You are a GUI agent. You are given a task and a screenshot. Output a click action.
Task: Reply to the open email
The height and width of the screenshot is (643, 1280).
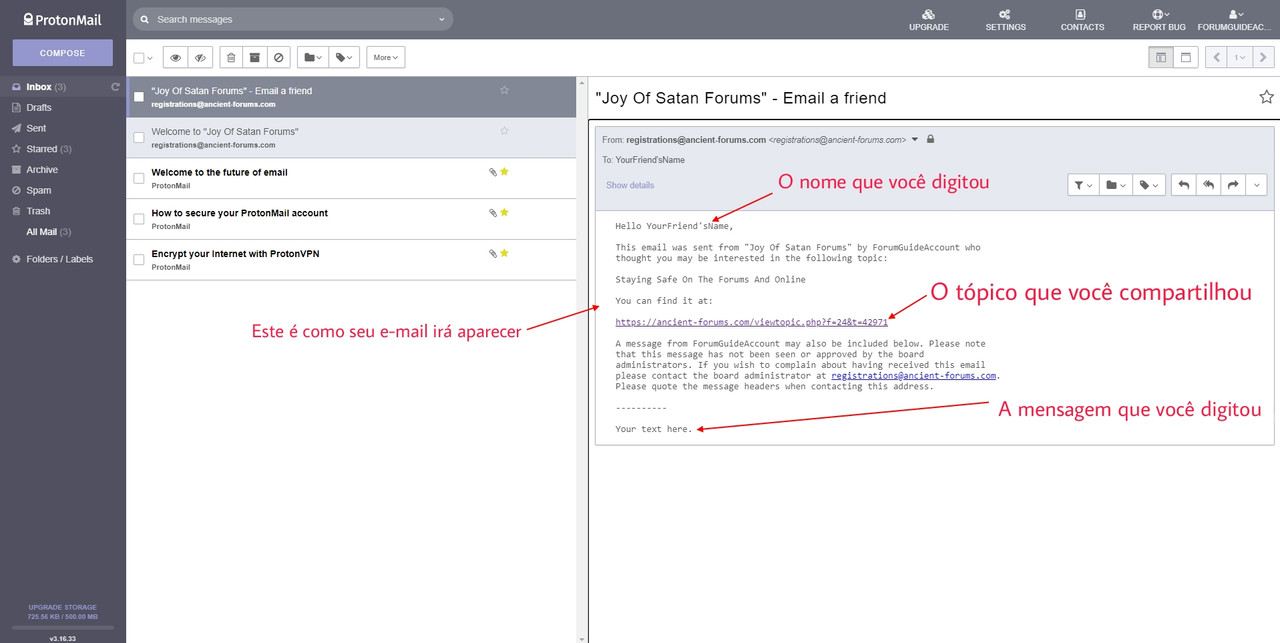(1183, 185)
